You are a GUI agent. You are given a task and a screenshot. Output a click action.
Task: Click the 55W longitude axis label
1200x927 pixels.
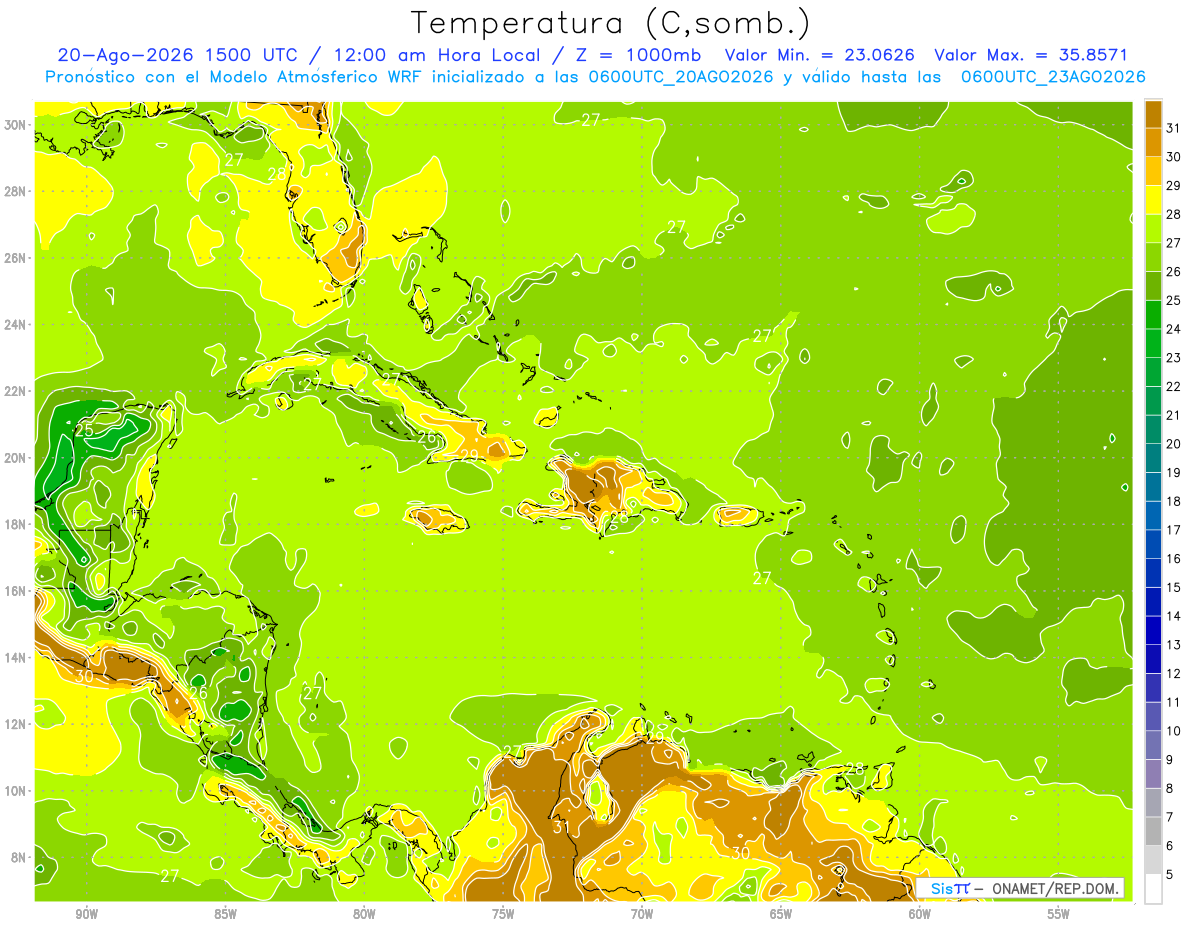pyautogui.click(x=1059, y=914)
